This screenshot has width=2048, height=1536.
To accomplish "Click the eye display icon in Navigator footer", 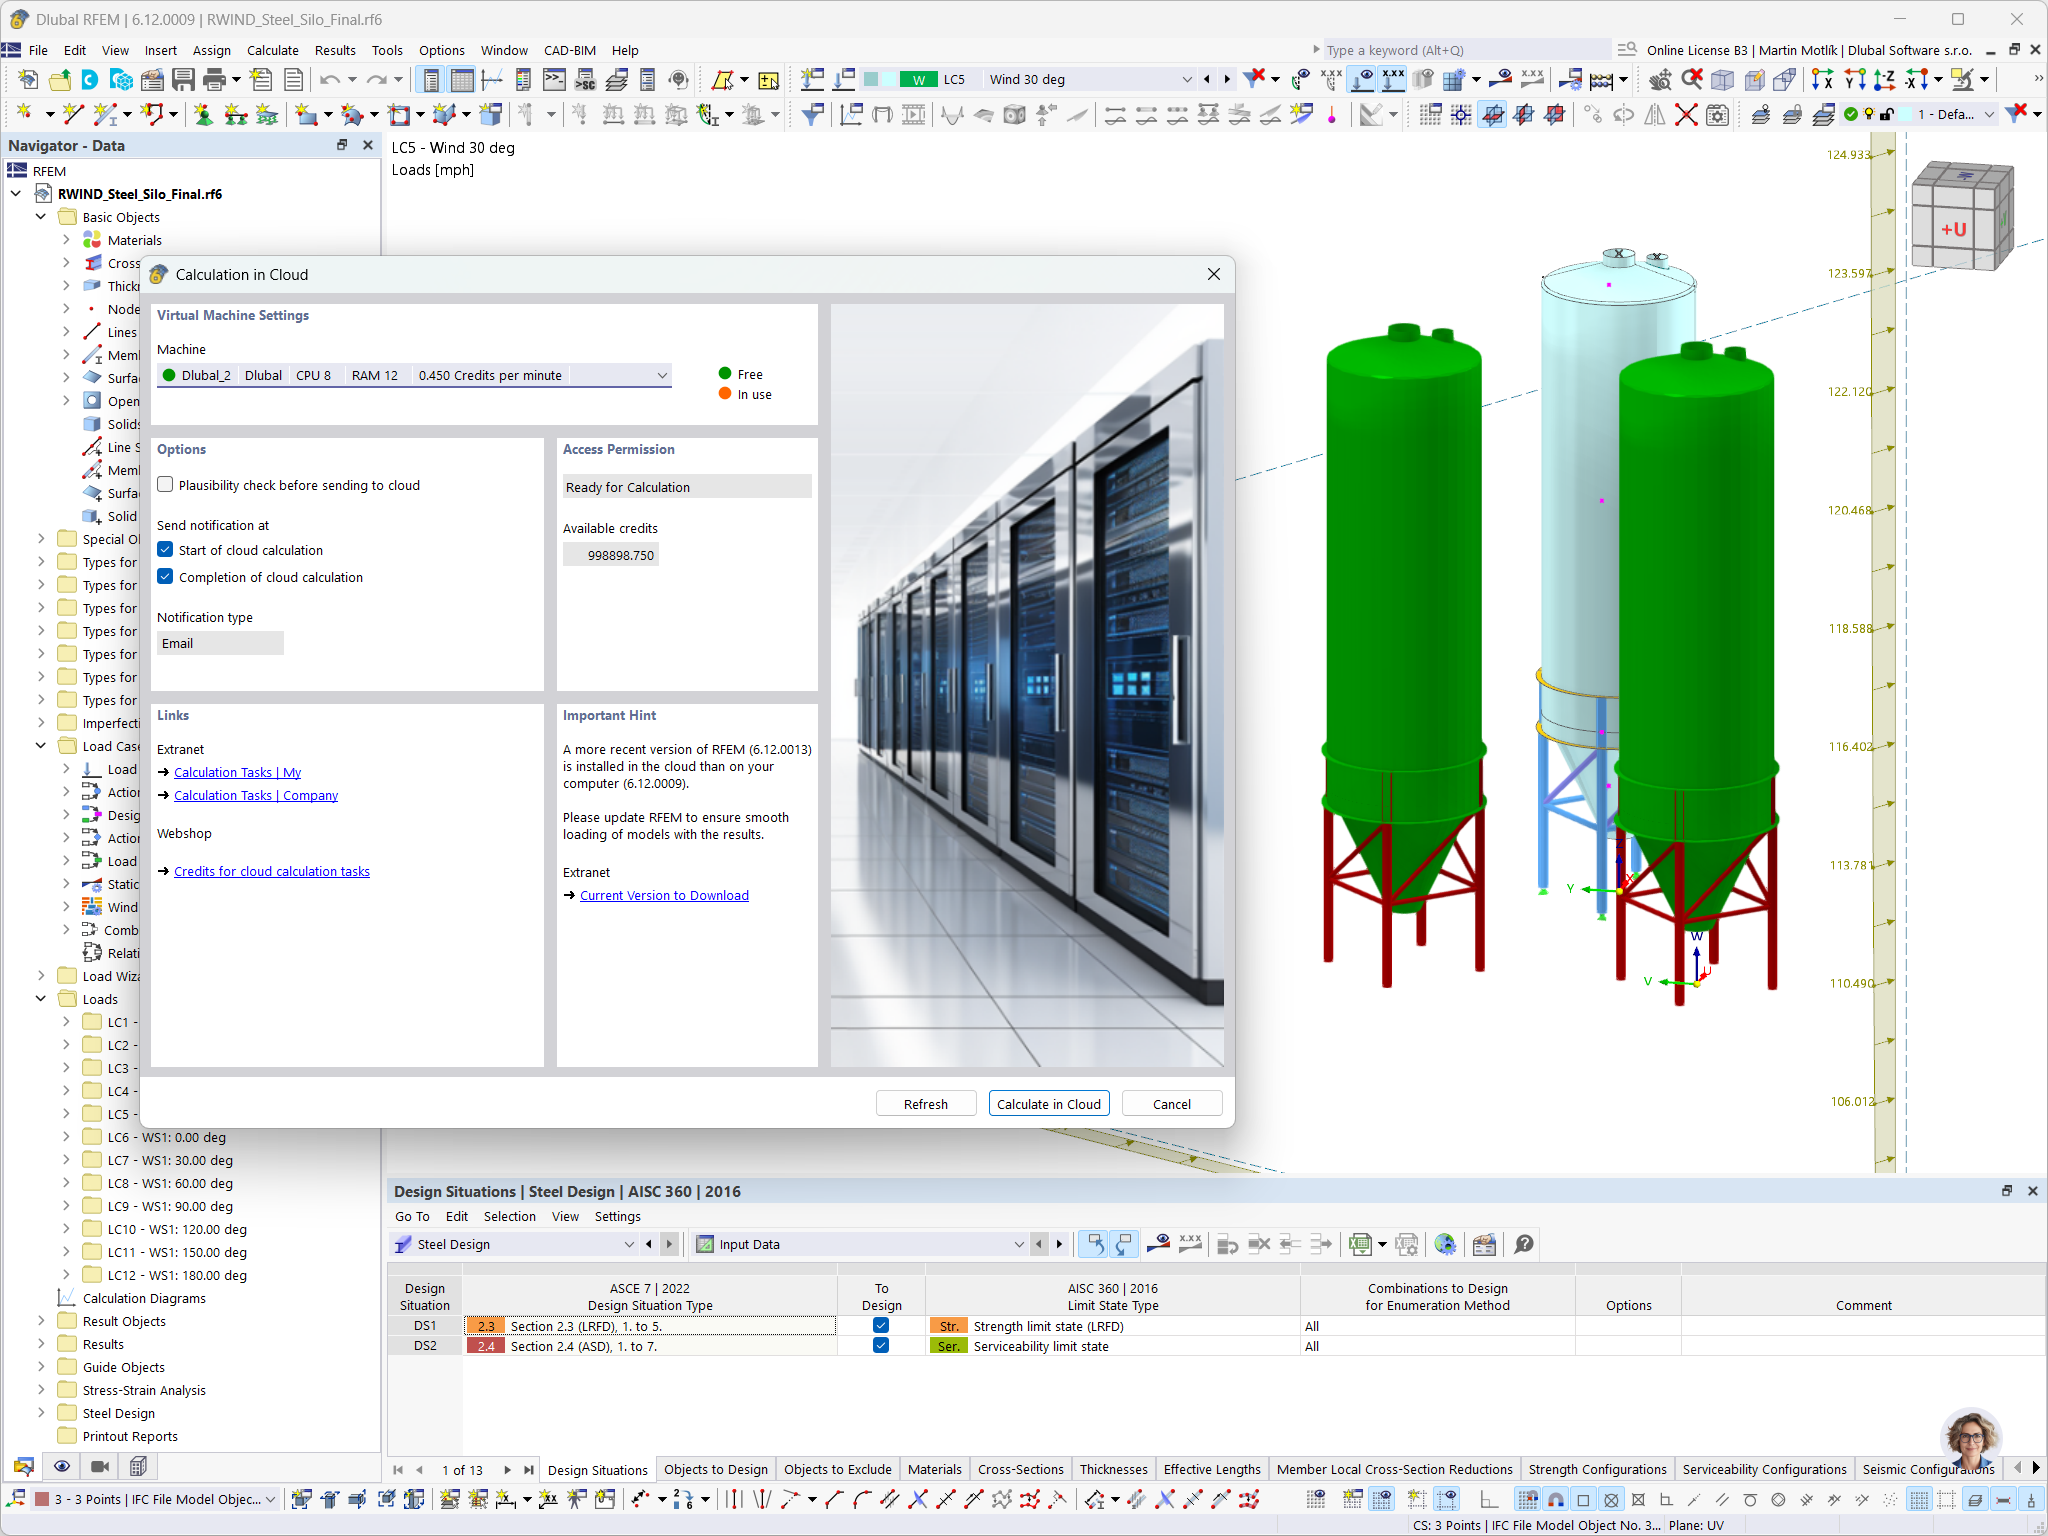I will click(62, 1466).
